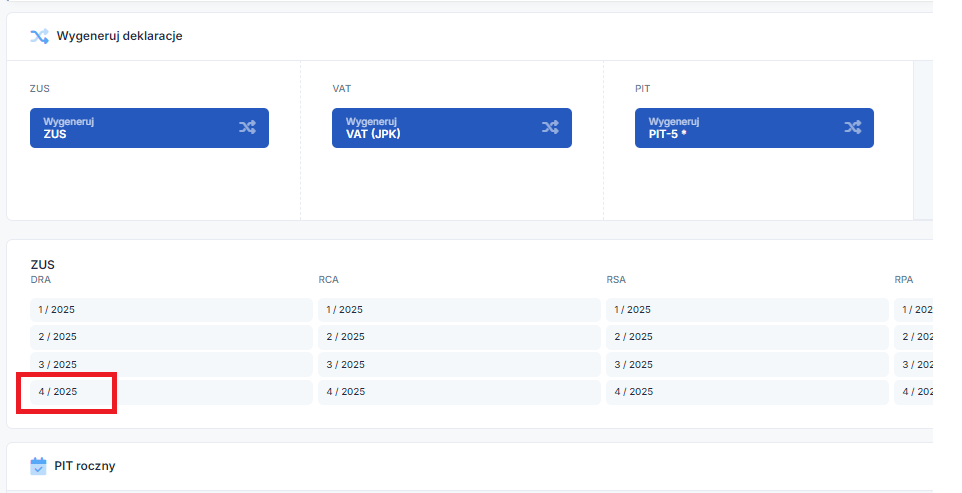The image size is (962, 493).
Task: Open RSA entry 4 / 2025
Action: click(747, 392)
